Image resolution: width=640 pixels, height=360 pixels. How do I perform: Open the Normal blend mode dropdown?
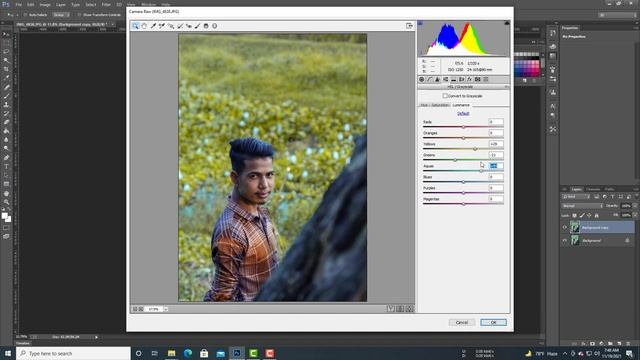[x=582, y=206]
